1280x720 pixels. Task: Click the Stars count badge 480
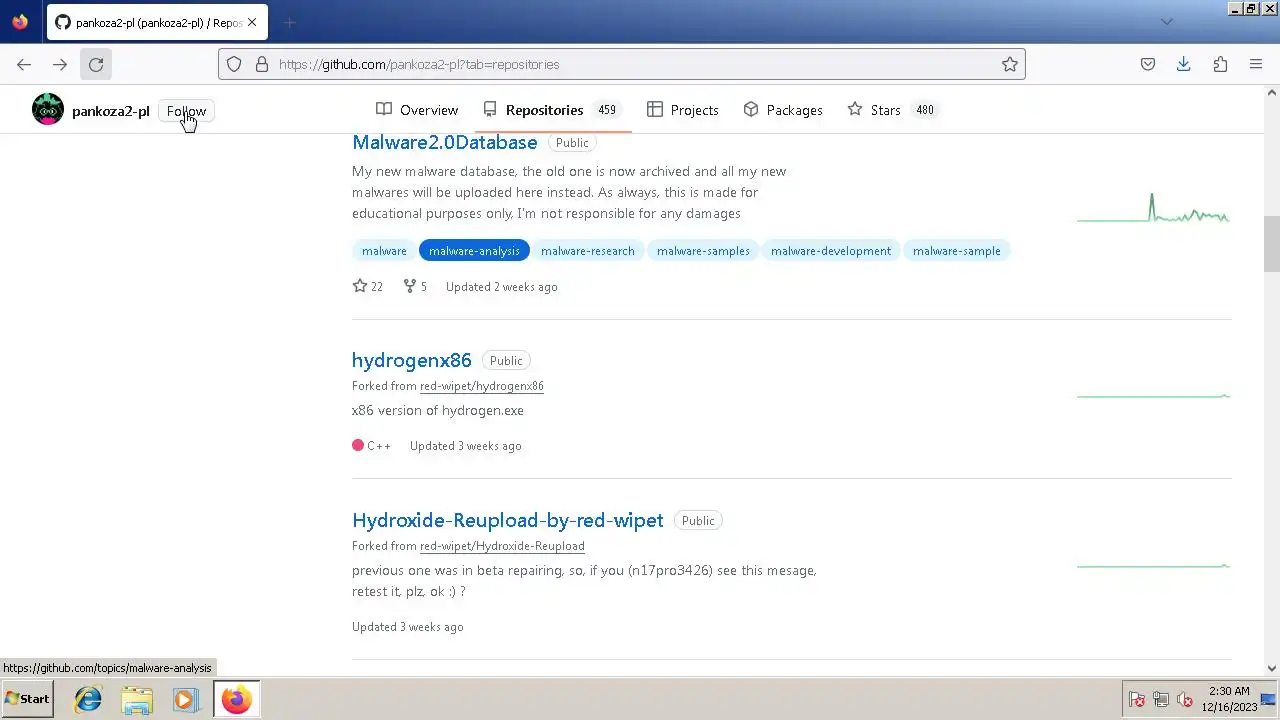pos(925,110)
